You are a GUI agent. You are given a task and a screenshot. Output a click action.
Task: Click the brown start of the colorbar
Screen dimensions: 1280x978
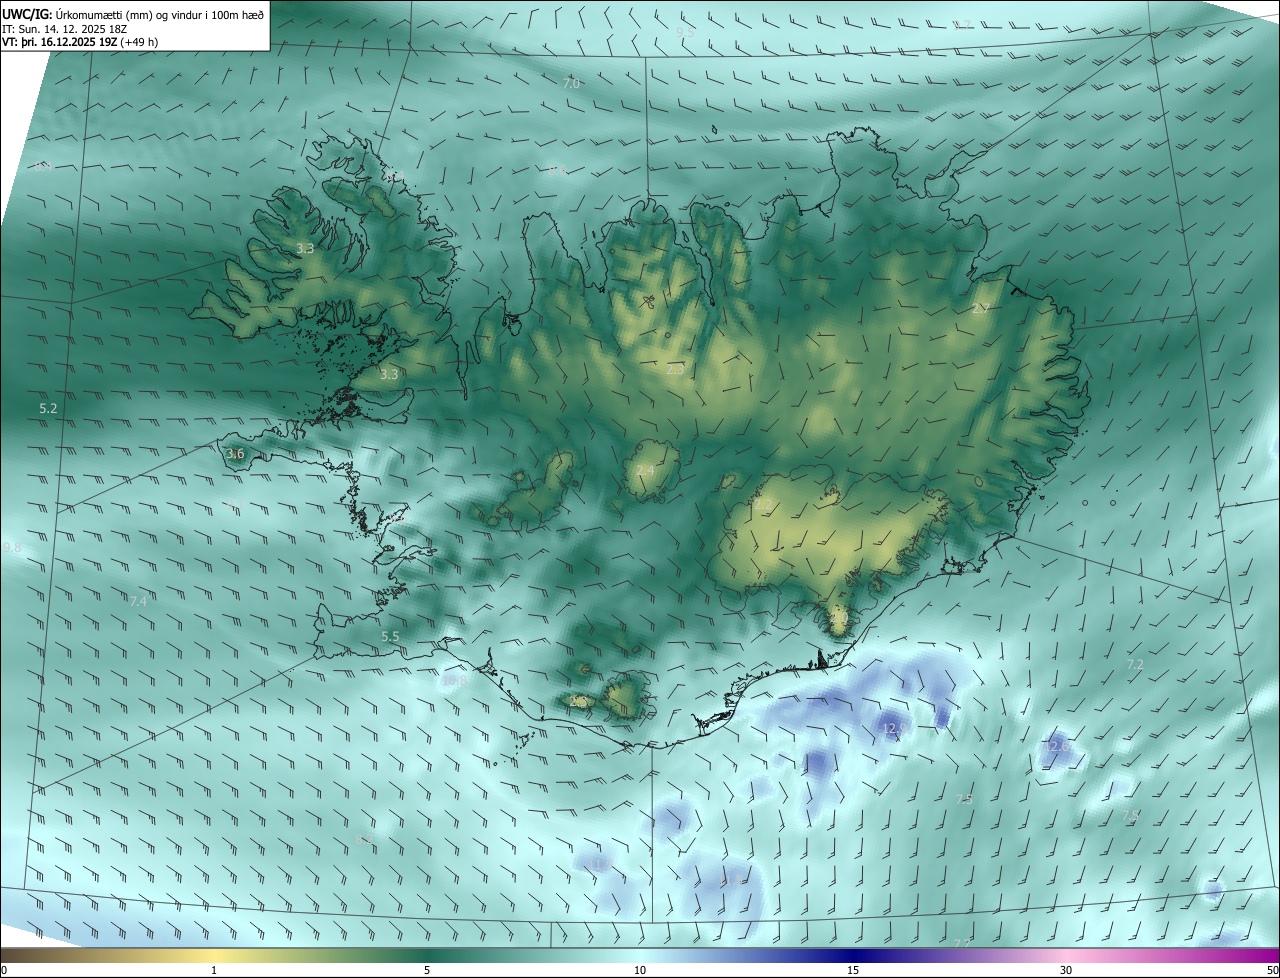(12, 955)
